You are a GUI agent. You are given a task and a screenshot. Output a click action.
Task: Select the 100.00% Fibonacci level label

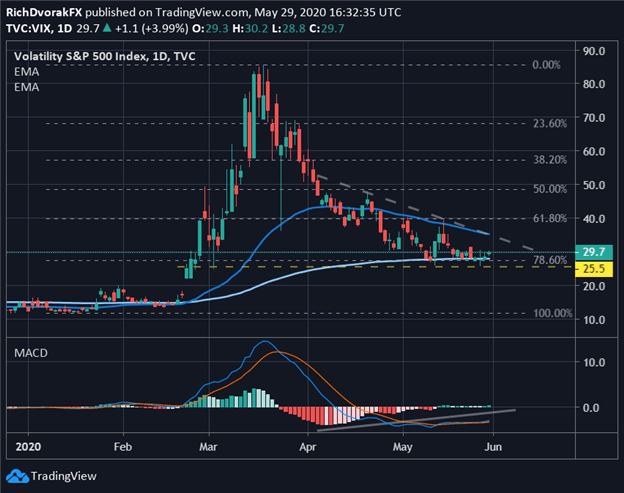click(553, 313)
